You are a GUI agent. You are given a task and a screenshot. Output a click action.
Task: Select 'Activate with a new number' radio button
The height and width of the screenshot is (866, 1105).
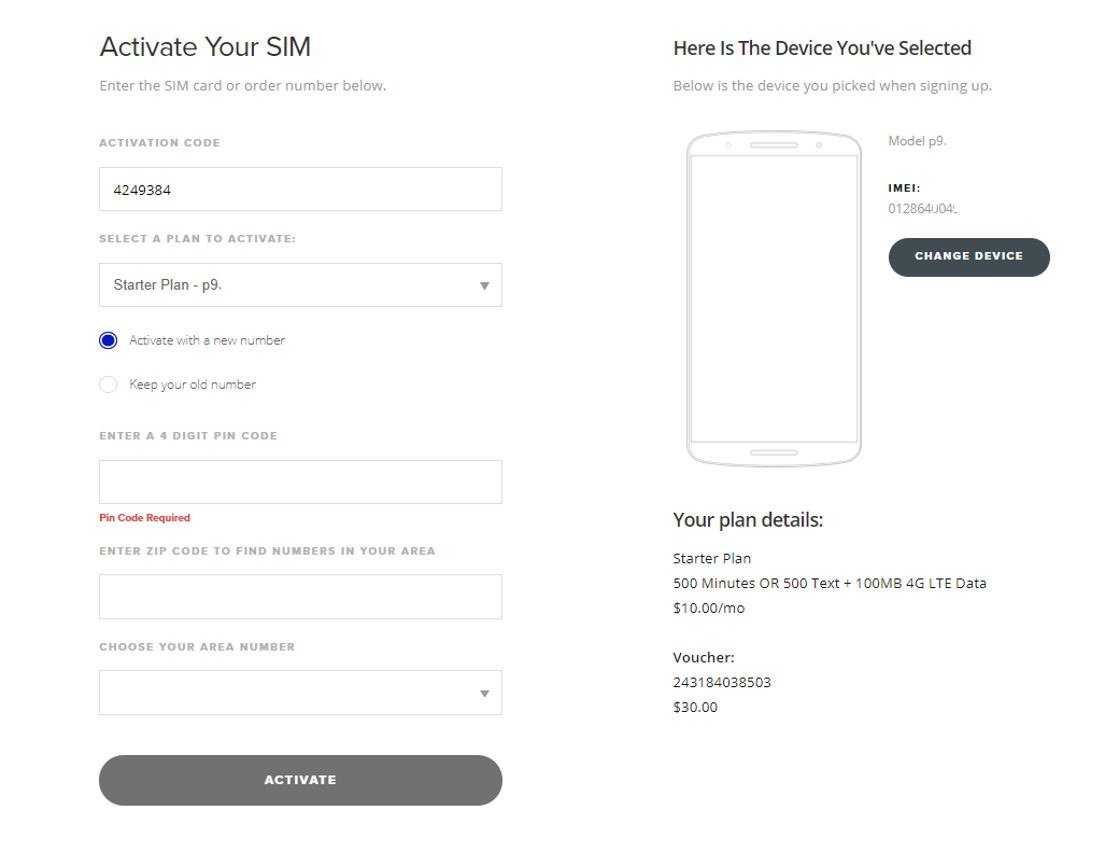(108, 340)
